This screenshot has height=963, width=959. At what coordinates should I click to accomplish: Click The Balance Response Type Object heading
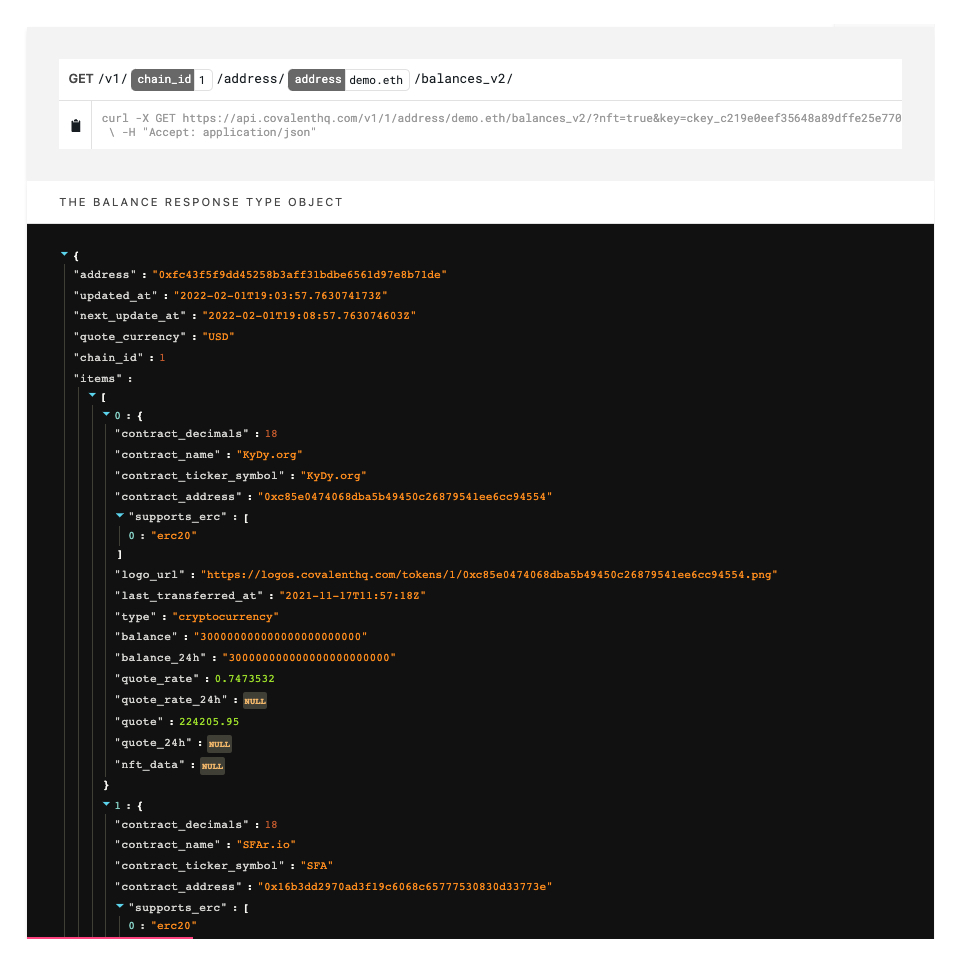pyautogui.click(x=201, y=202)
